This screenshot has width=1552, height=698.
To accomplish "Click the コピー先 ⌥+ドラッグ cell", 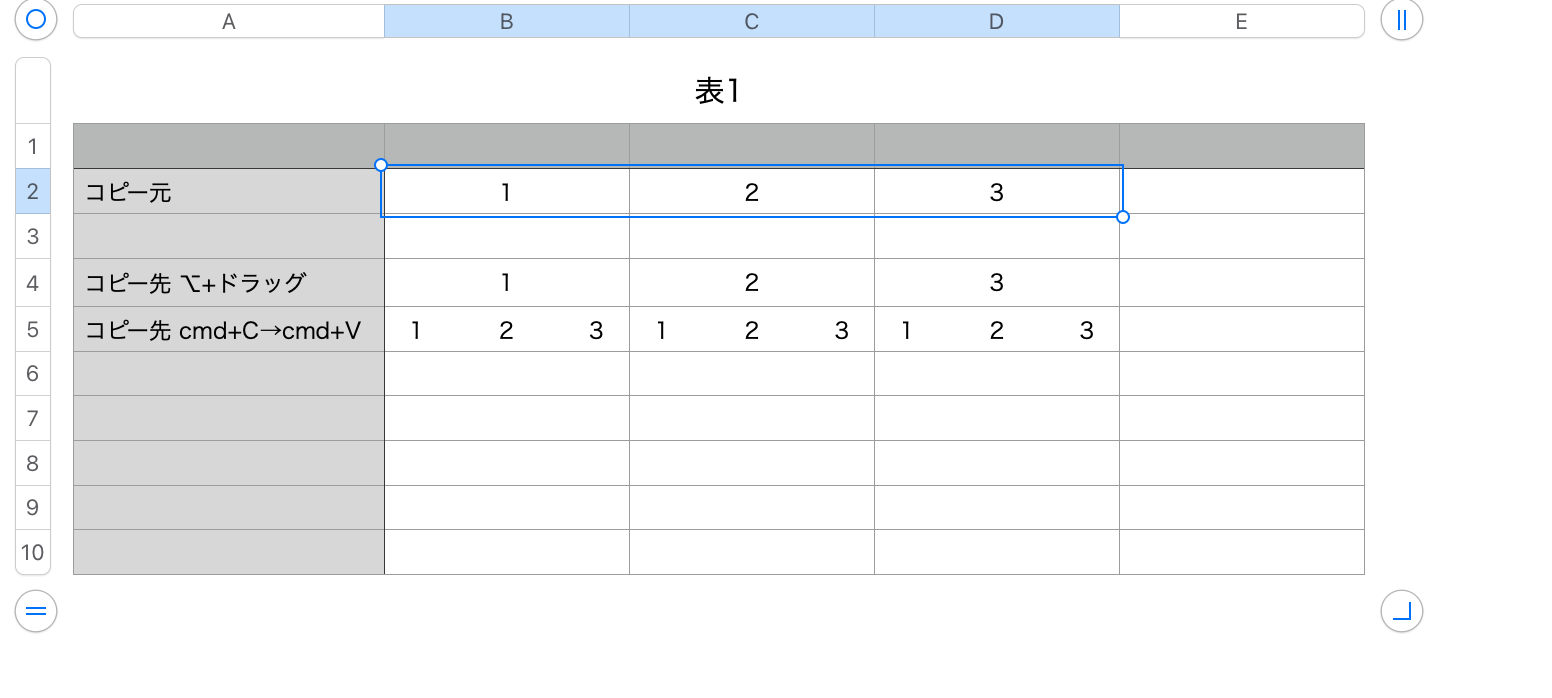I will coord(229,283).
